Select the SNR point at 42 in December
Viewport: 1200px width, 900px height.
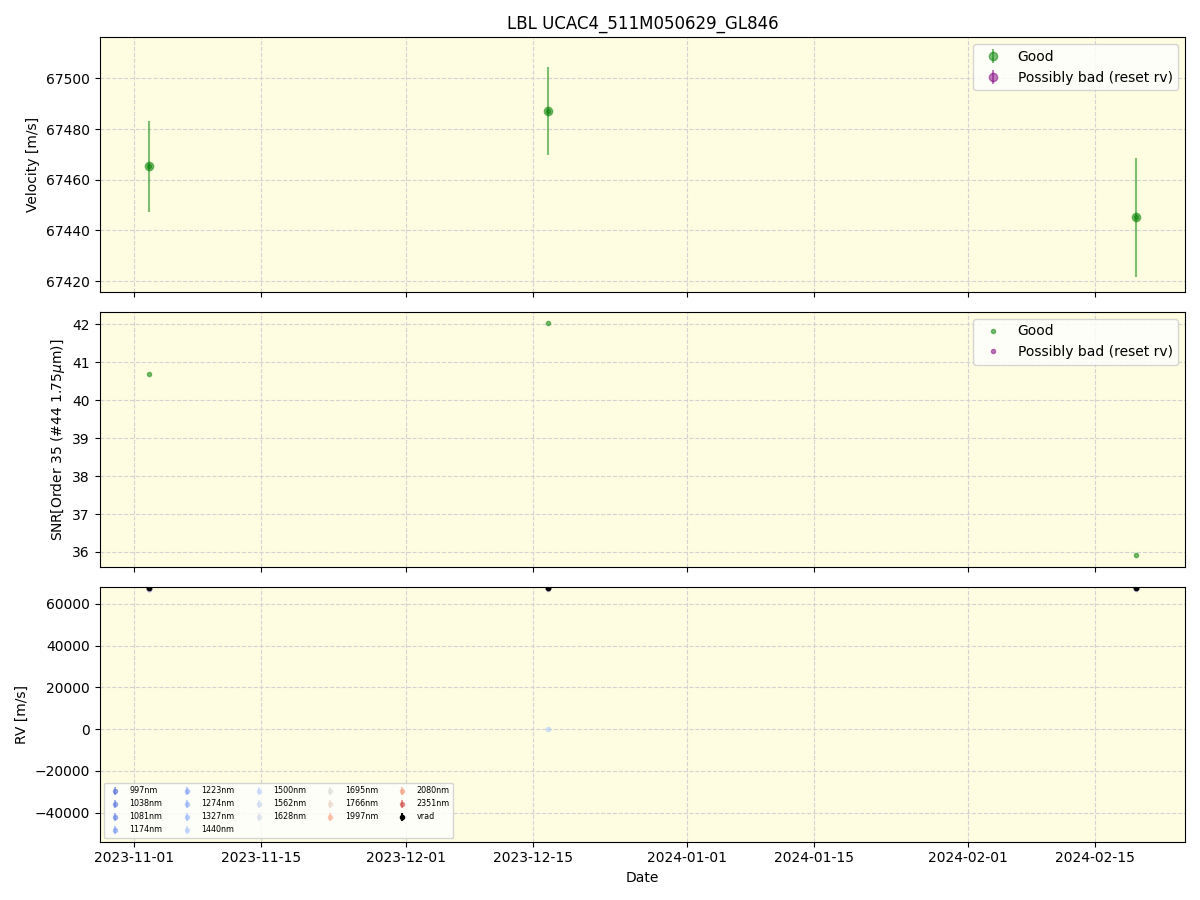tap(548, 323)
